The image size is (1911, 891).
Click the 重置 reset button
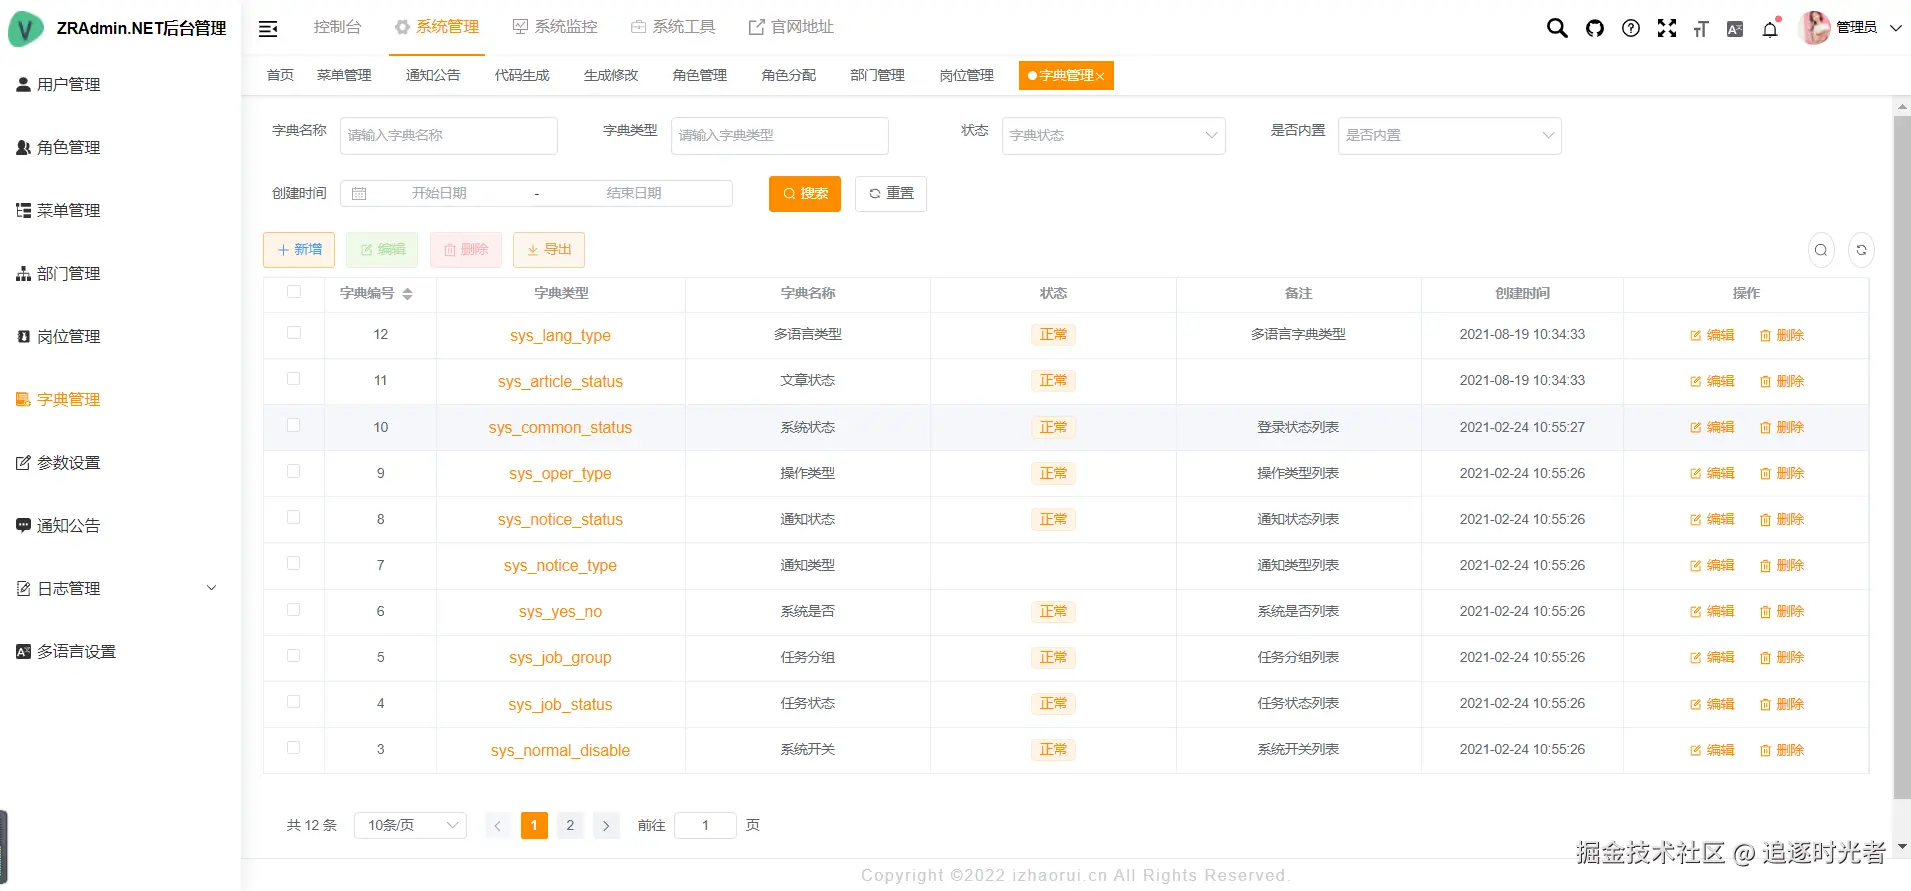tap(891, 194)
